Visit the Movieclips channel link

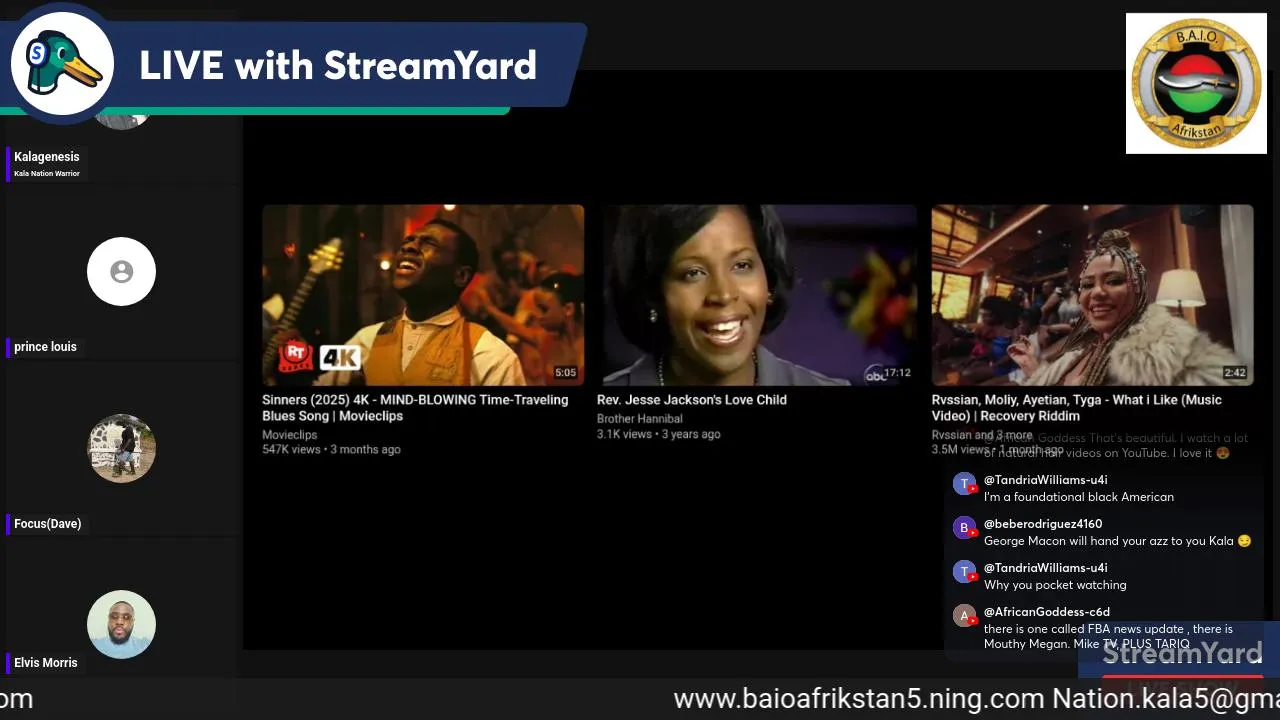coord(290,435)
